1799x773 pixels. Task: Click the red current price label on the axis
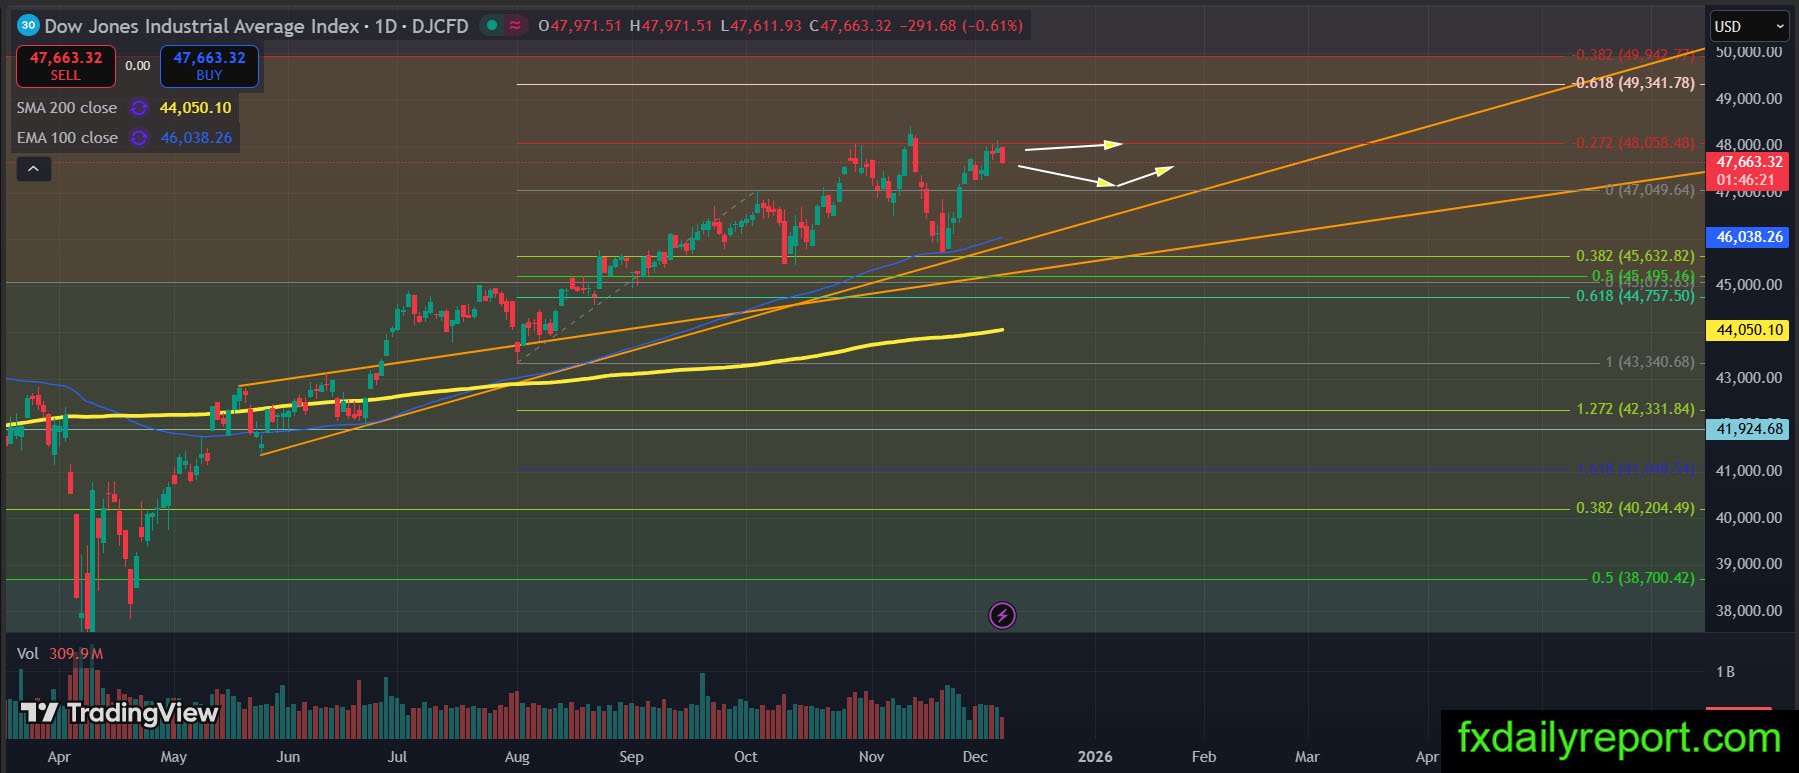click(1749, 171)
